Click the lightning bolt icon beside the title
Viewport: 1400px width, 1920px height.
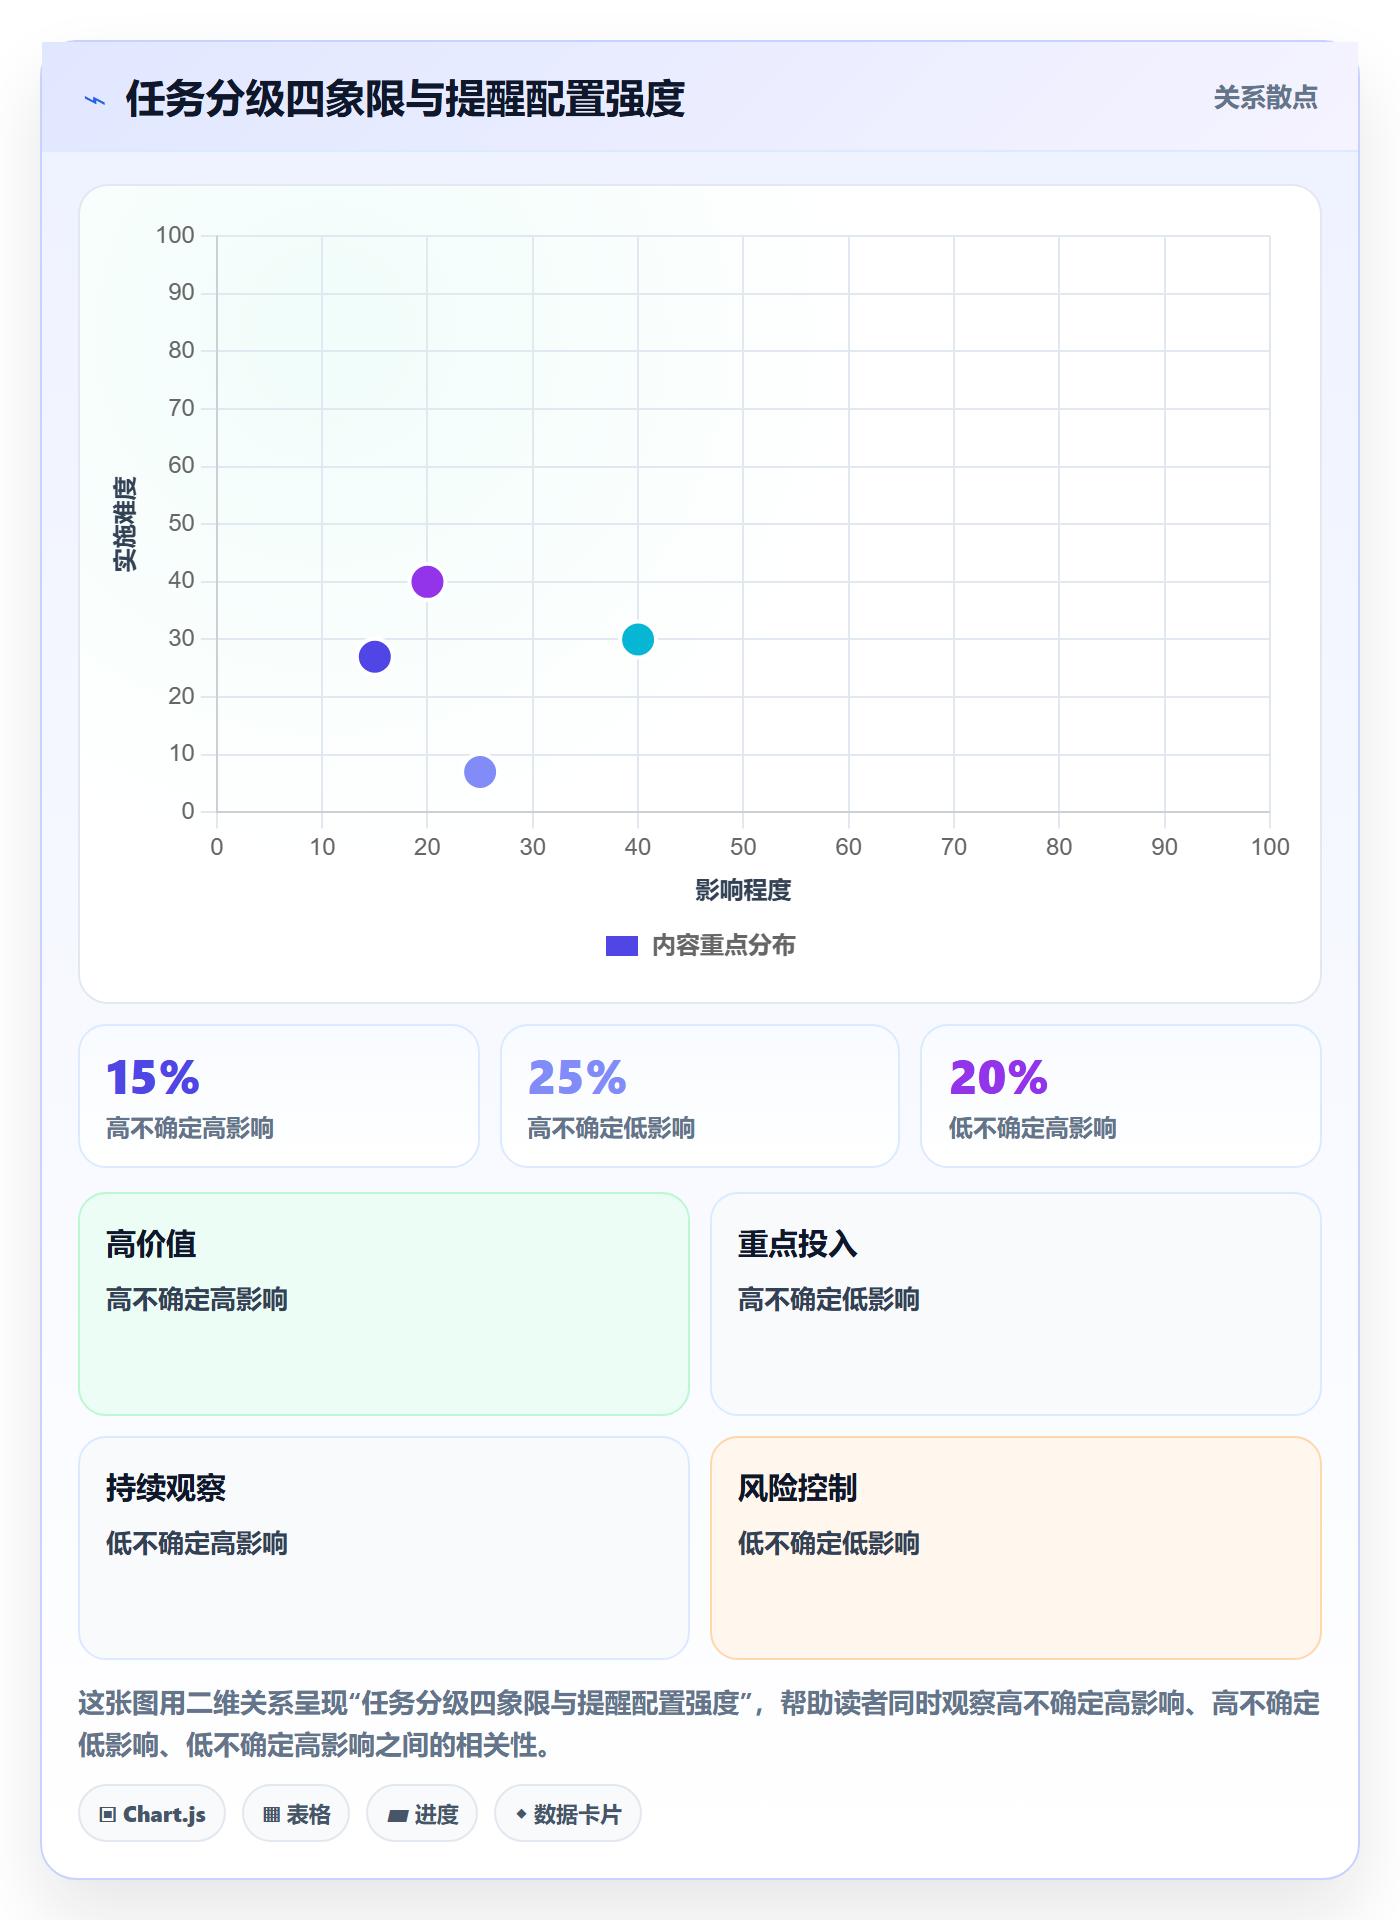[95, 100]
